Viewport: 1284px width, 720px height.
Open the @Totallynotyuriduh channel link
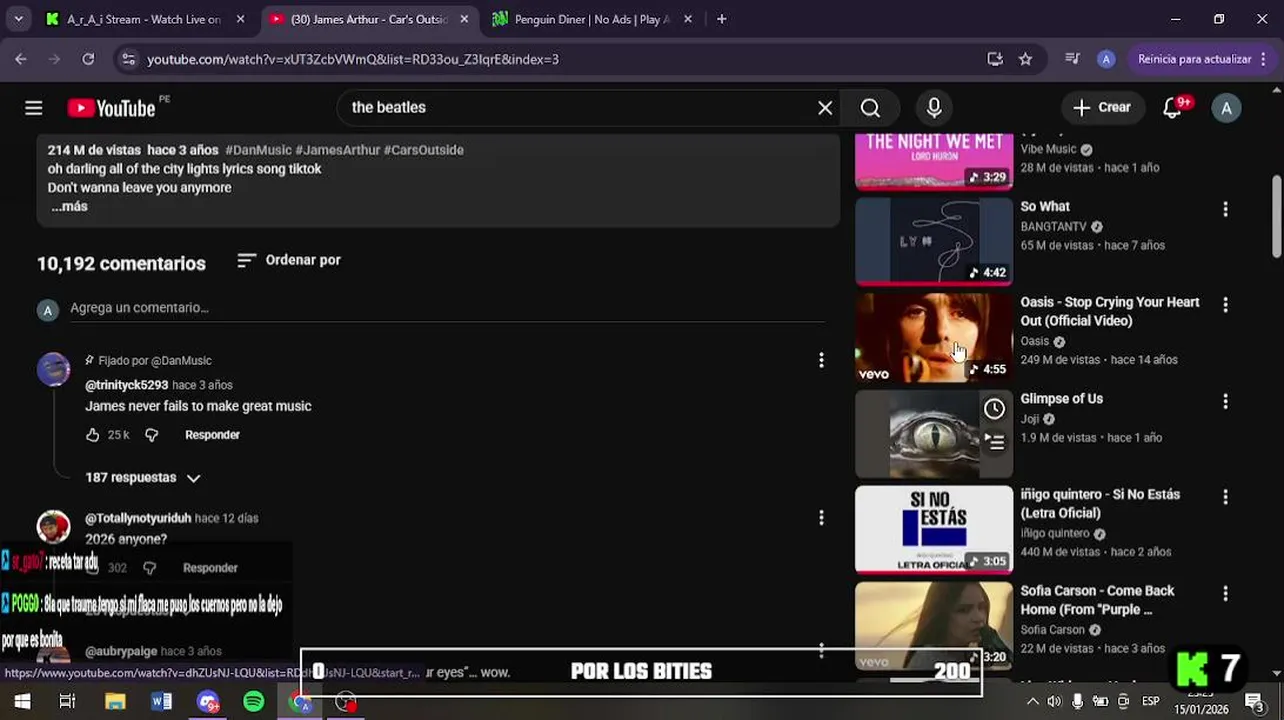pyautogui.click(x=138, y=518)
